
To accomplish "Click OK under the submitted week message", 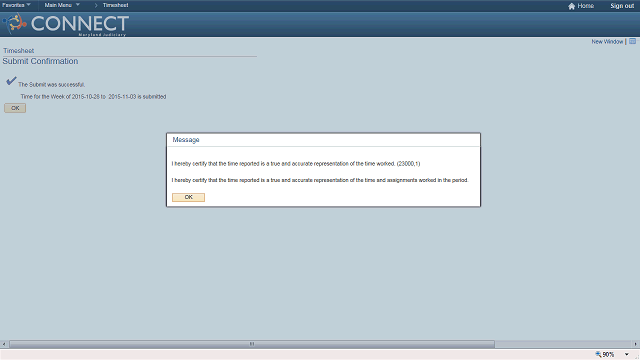I will coord(15,108).
